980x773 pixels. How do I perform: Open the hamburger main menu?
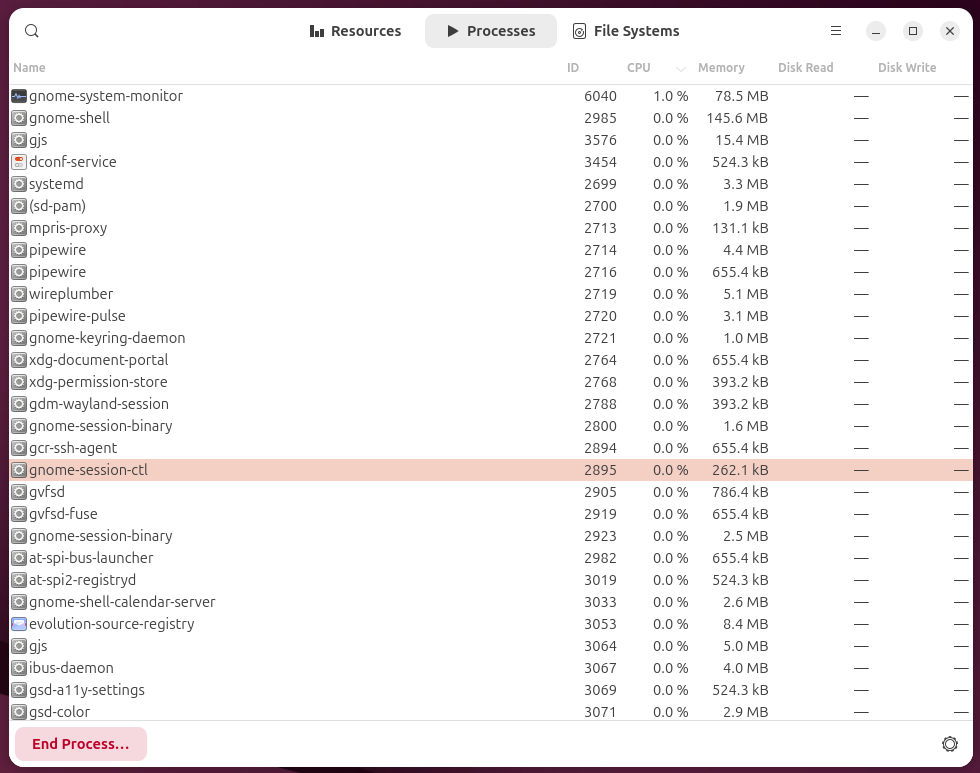pos(836,31)
